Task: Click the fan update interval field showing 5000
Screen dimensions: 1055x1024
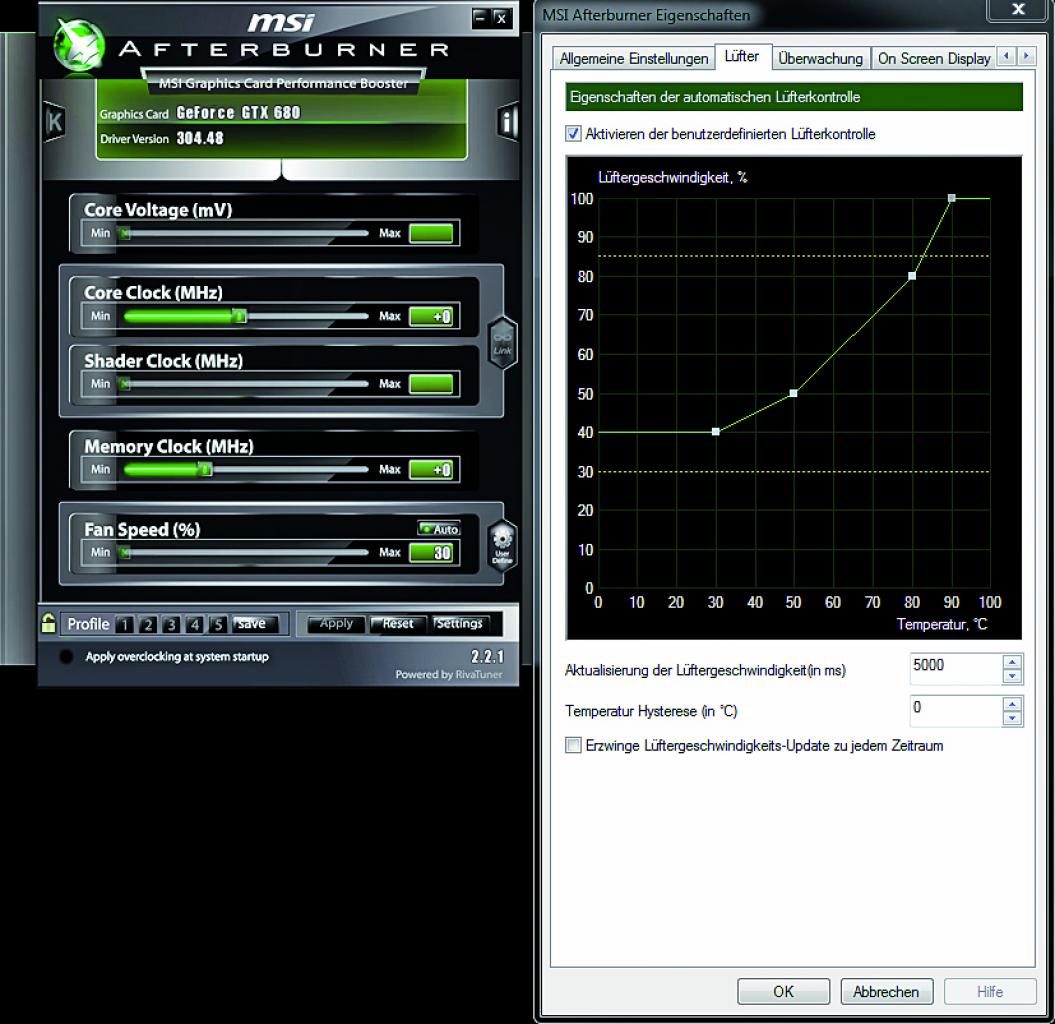Action: (955, 668)
